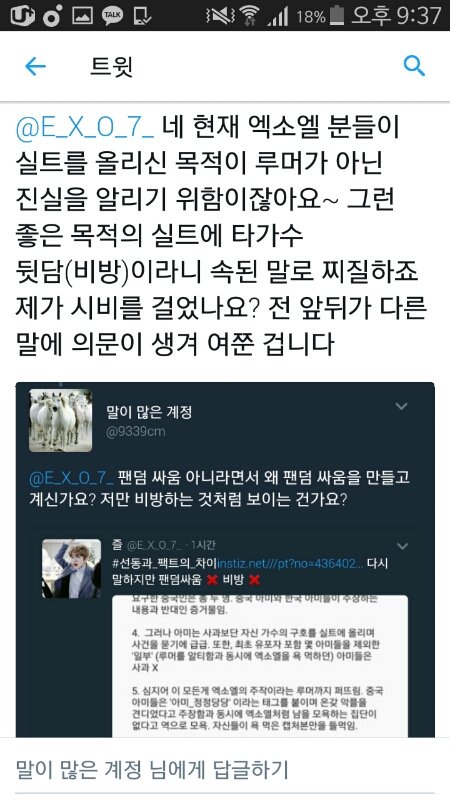Open search with the magnifier icon
The width and height of the screenshot is (450, 800).
414,66
